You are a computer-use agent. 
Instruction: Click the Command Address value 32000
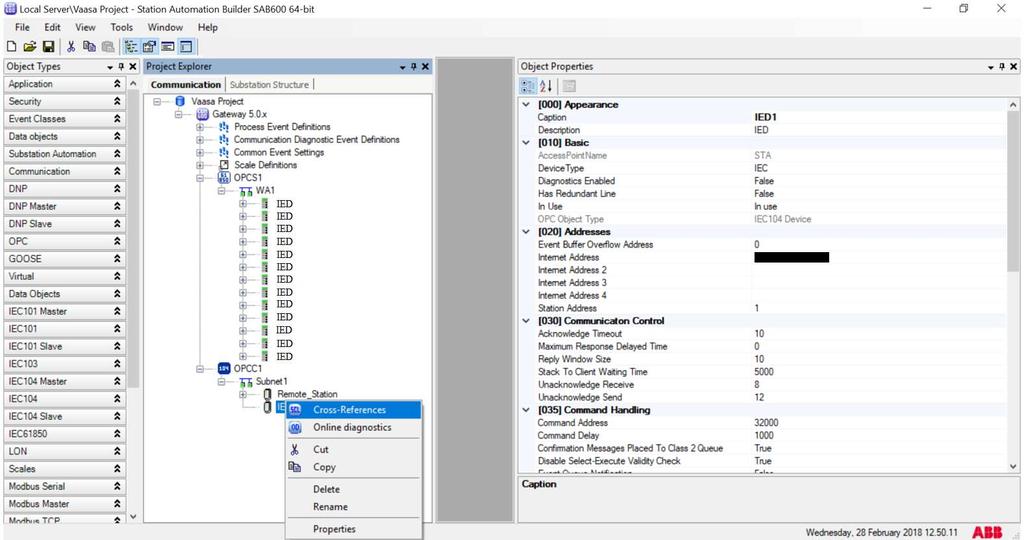click(x=879, y=423)
